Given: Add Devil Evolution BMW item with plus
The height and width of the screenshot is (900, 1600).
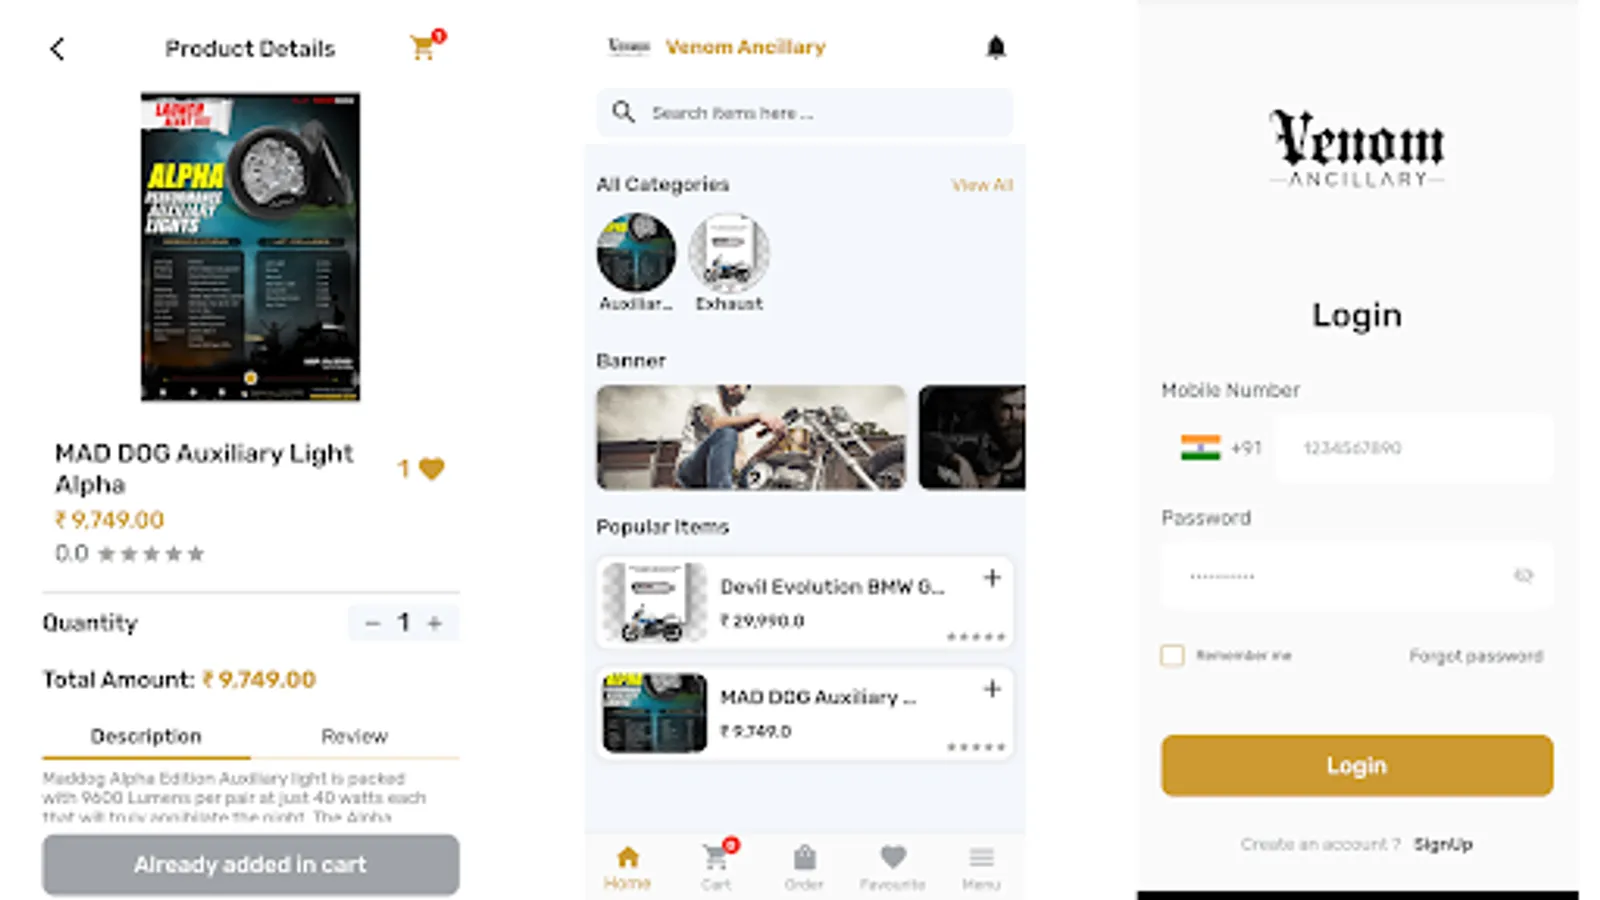Looking at the screenshot, I should (x=992, y=578).
